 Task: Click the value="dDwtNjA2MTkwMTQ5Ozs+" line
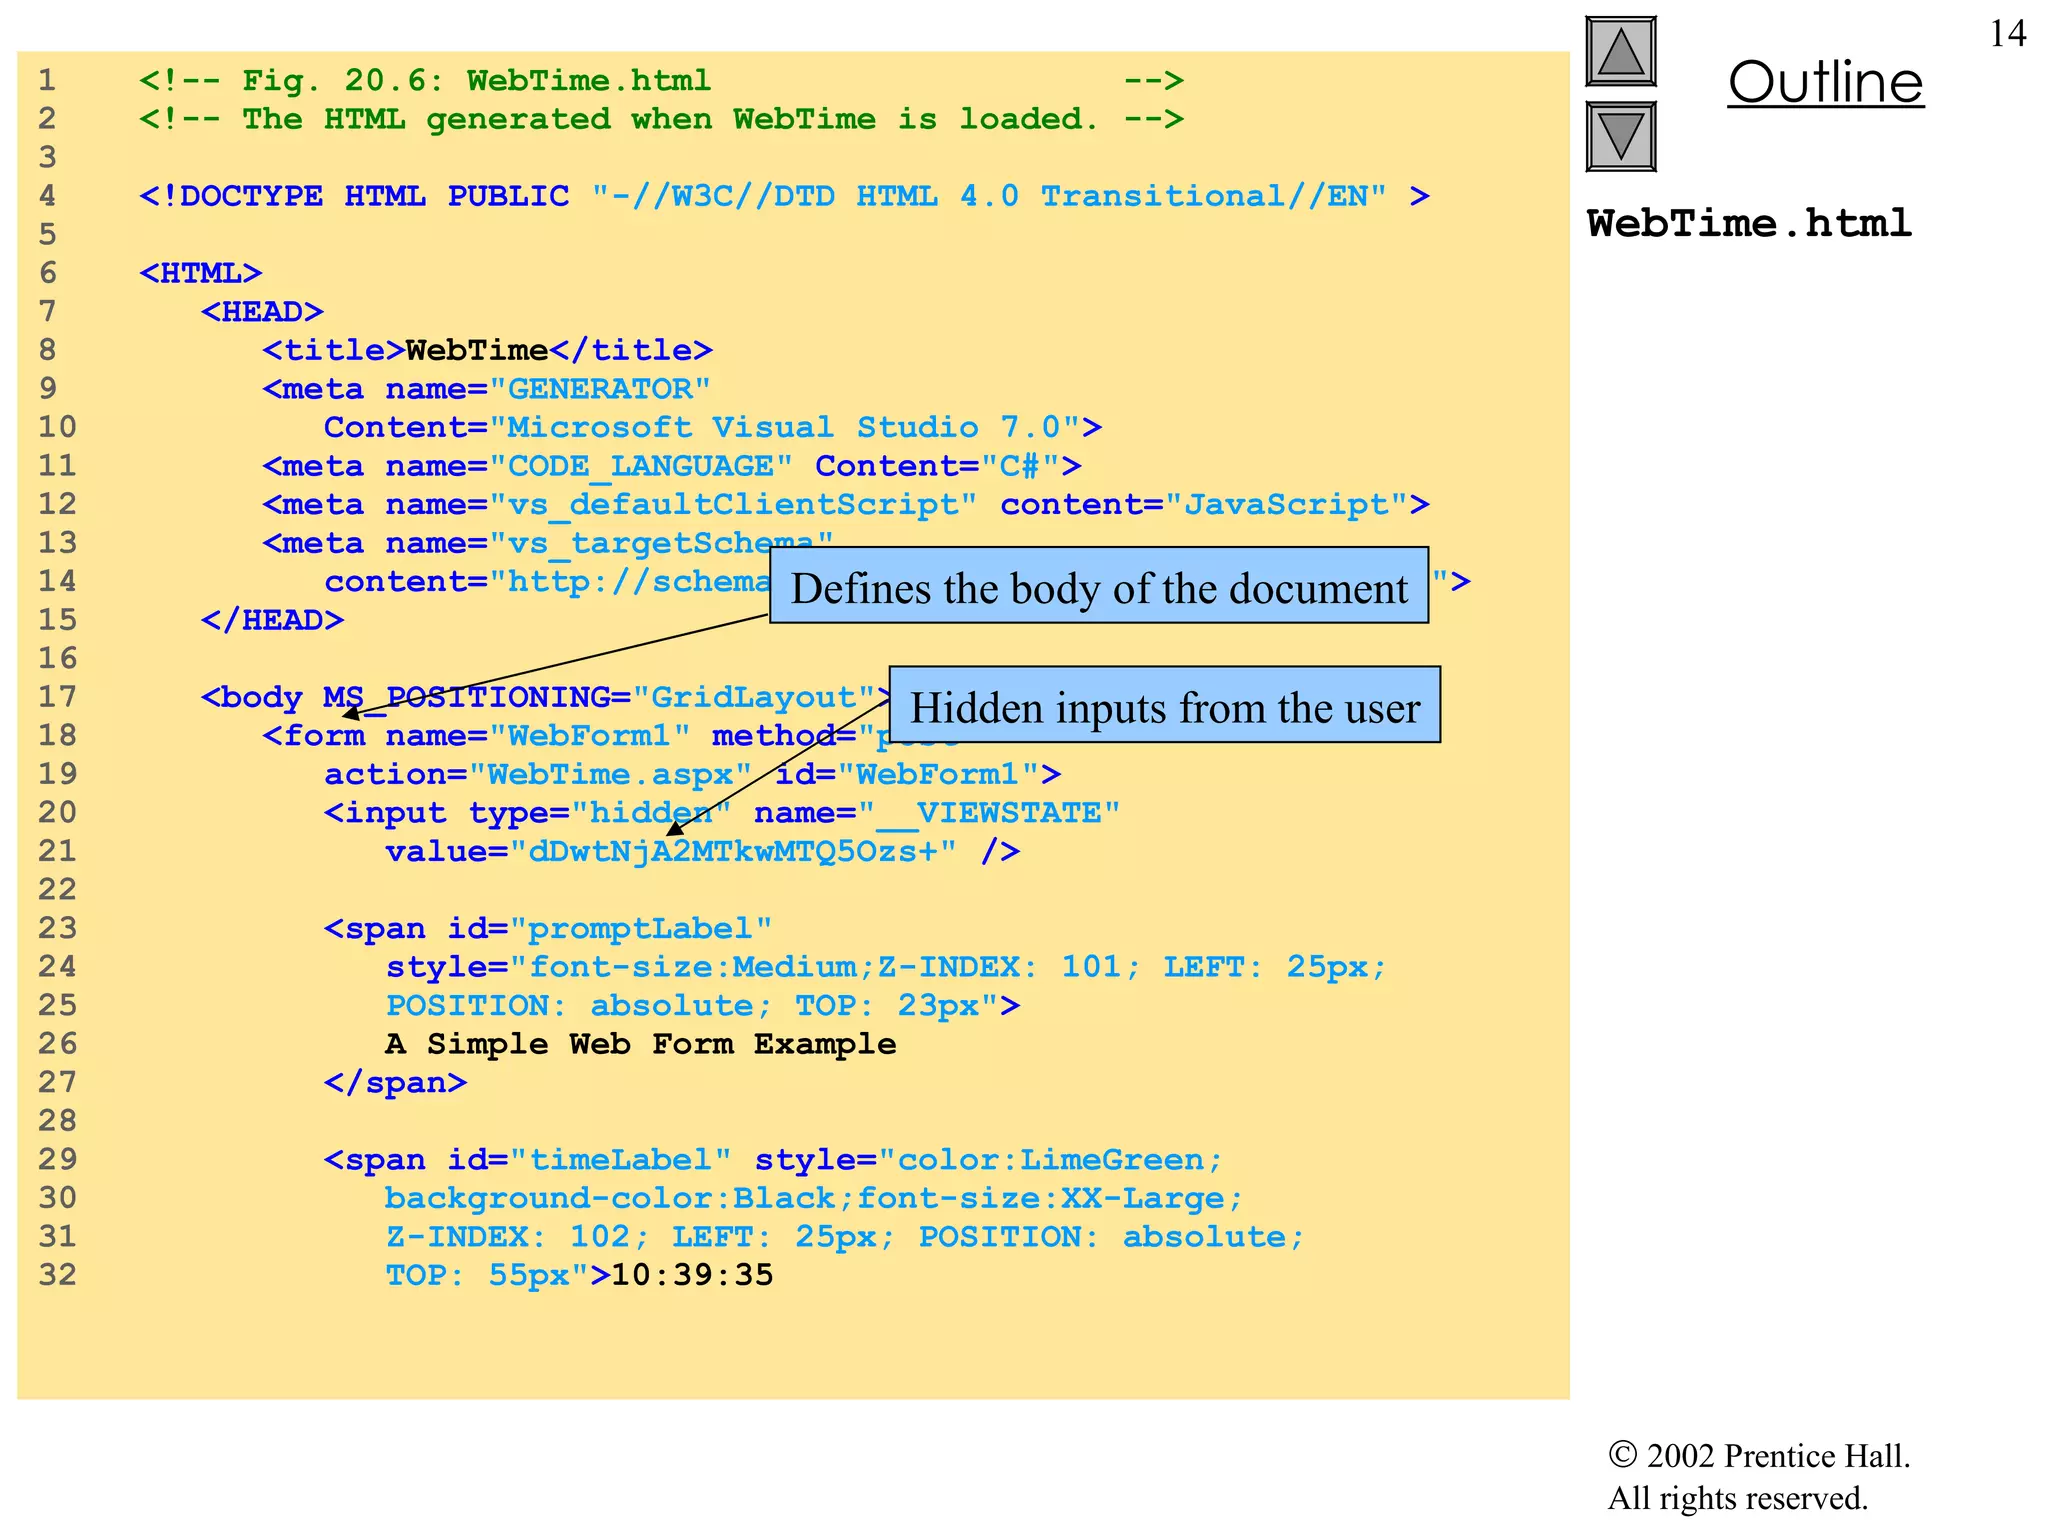702,852
